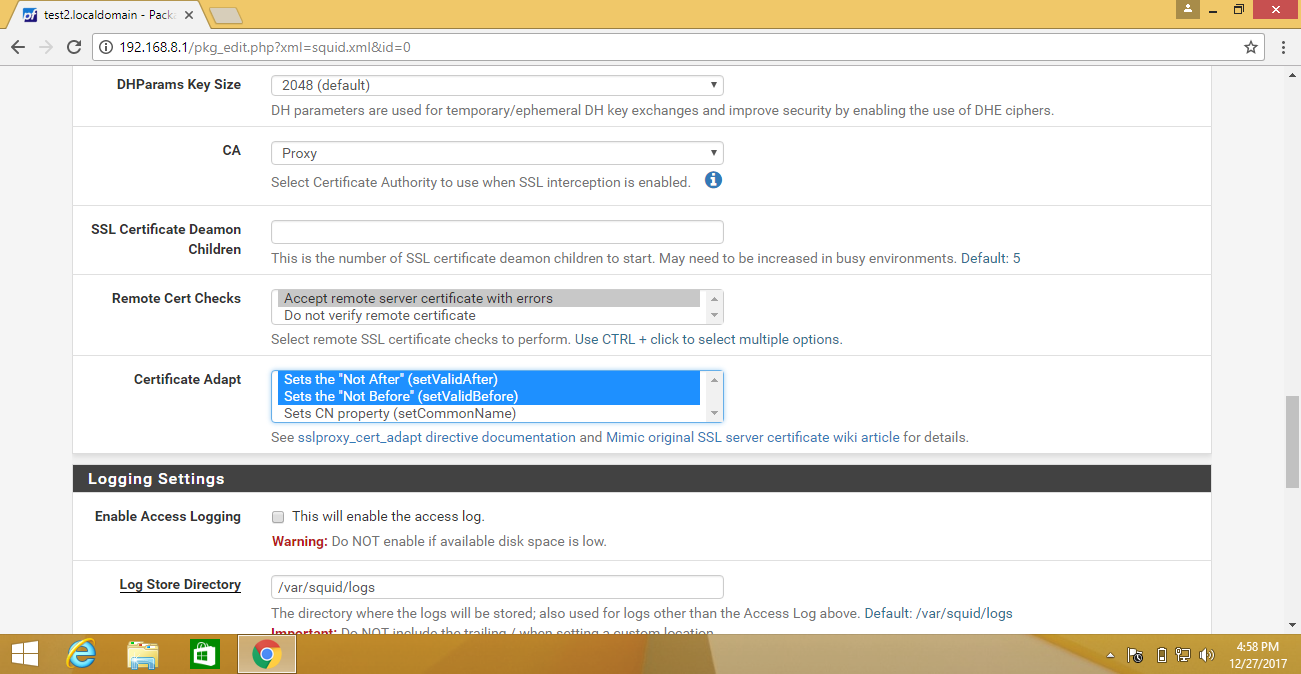This screenshot has width=1301, height=674.
Task: Click the page vertical scrollbar thumb
Action: click(x=1292, y=441)
